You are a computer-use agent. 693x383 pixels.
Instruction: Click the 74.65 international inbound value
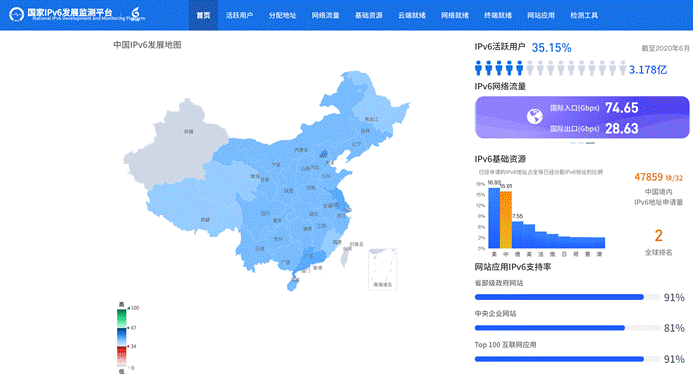click(621, 108)
